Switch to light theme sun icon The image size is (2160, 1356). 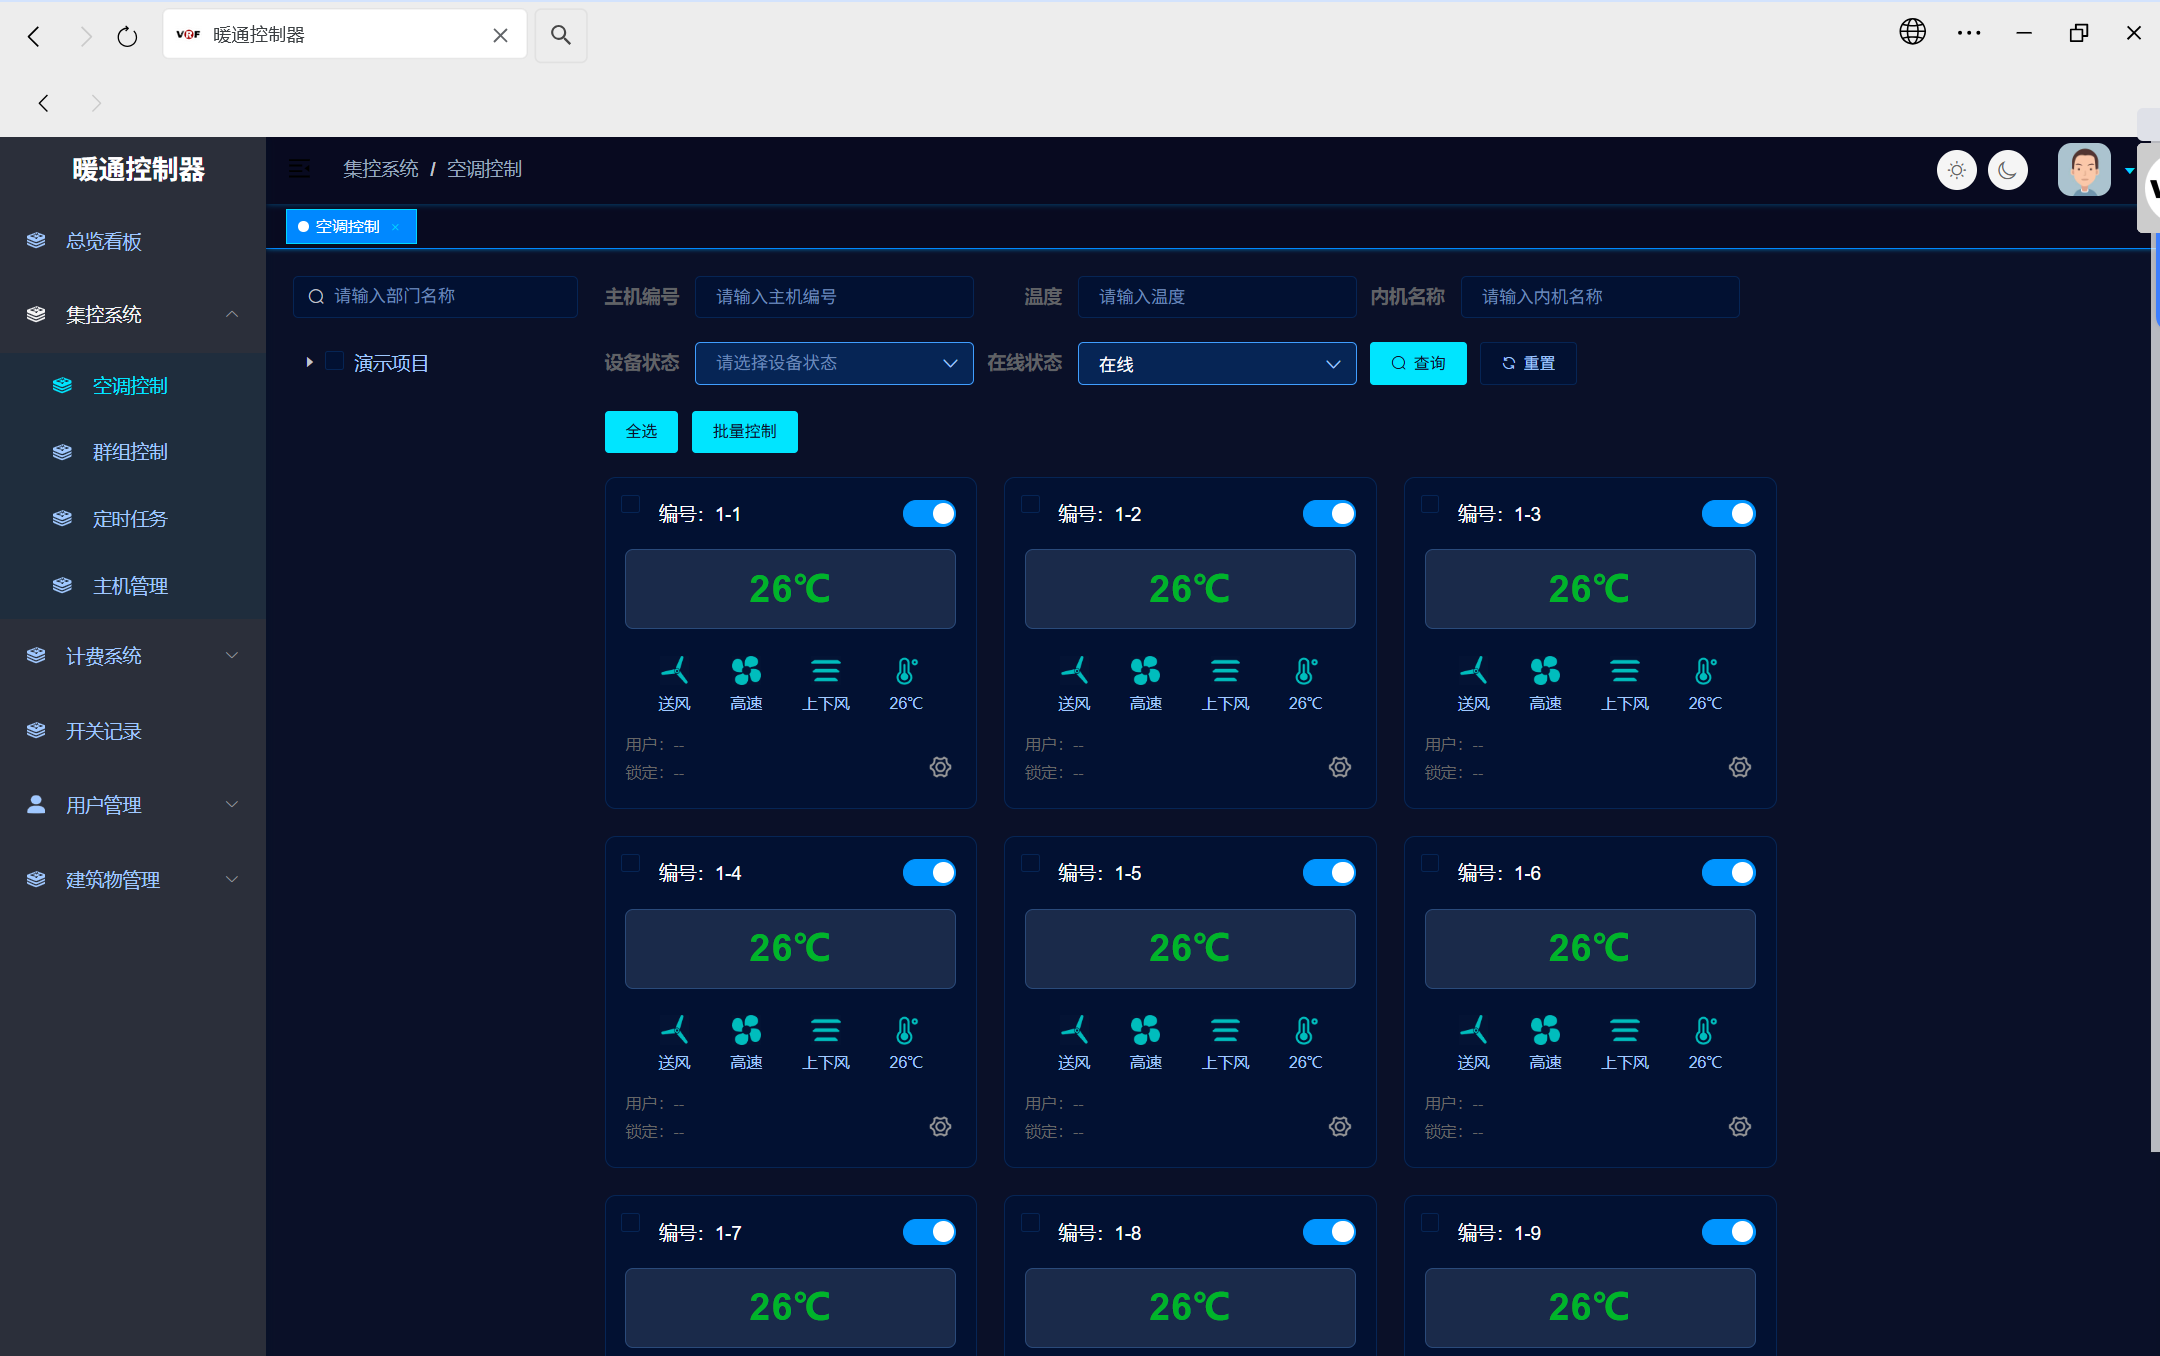click(1957, 170)
